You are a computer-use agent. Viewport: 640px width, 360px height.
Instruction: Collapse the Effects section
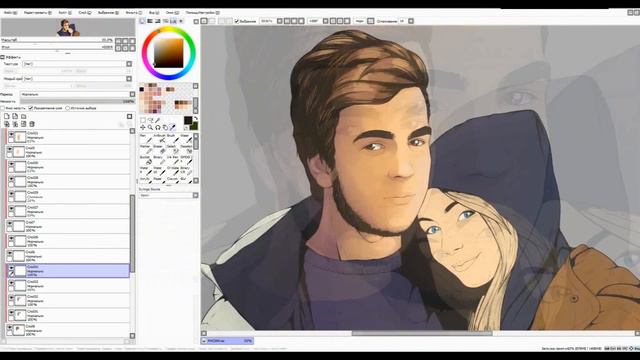tap(2, 57)
